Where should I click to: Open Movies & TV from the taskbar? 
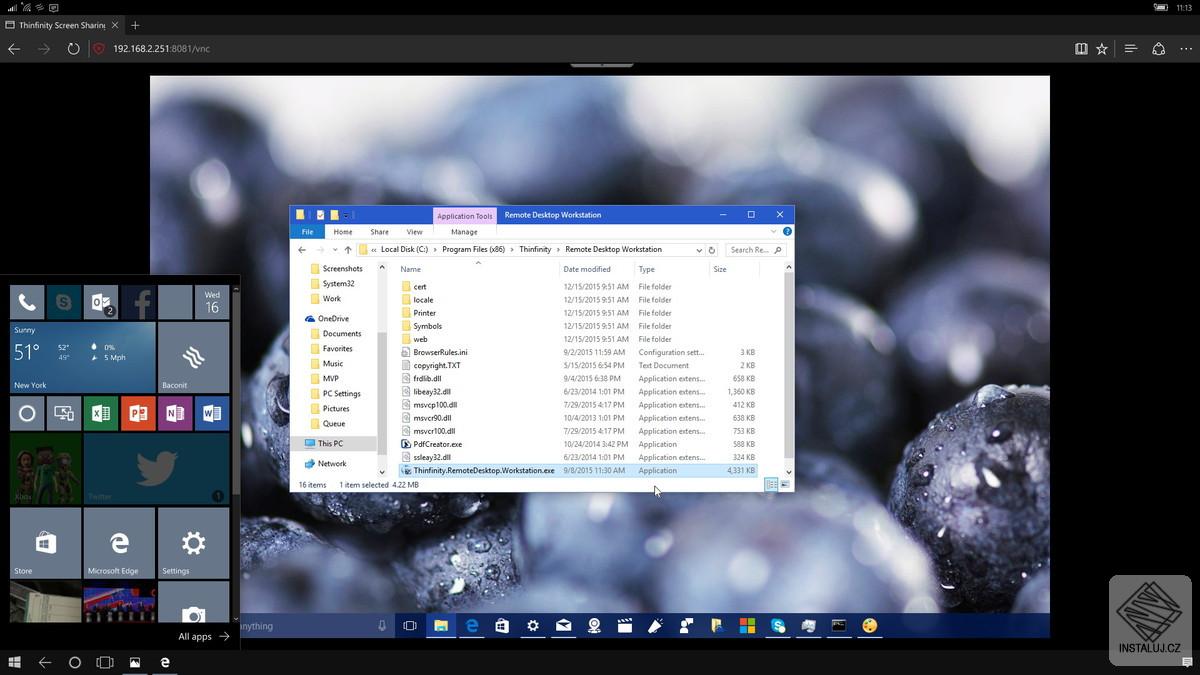pyautogui.click(x=624, y=625)
